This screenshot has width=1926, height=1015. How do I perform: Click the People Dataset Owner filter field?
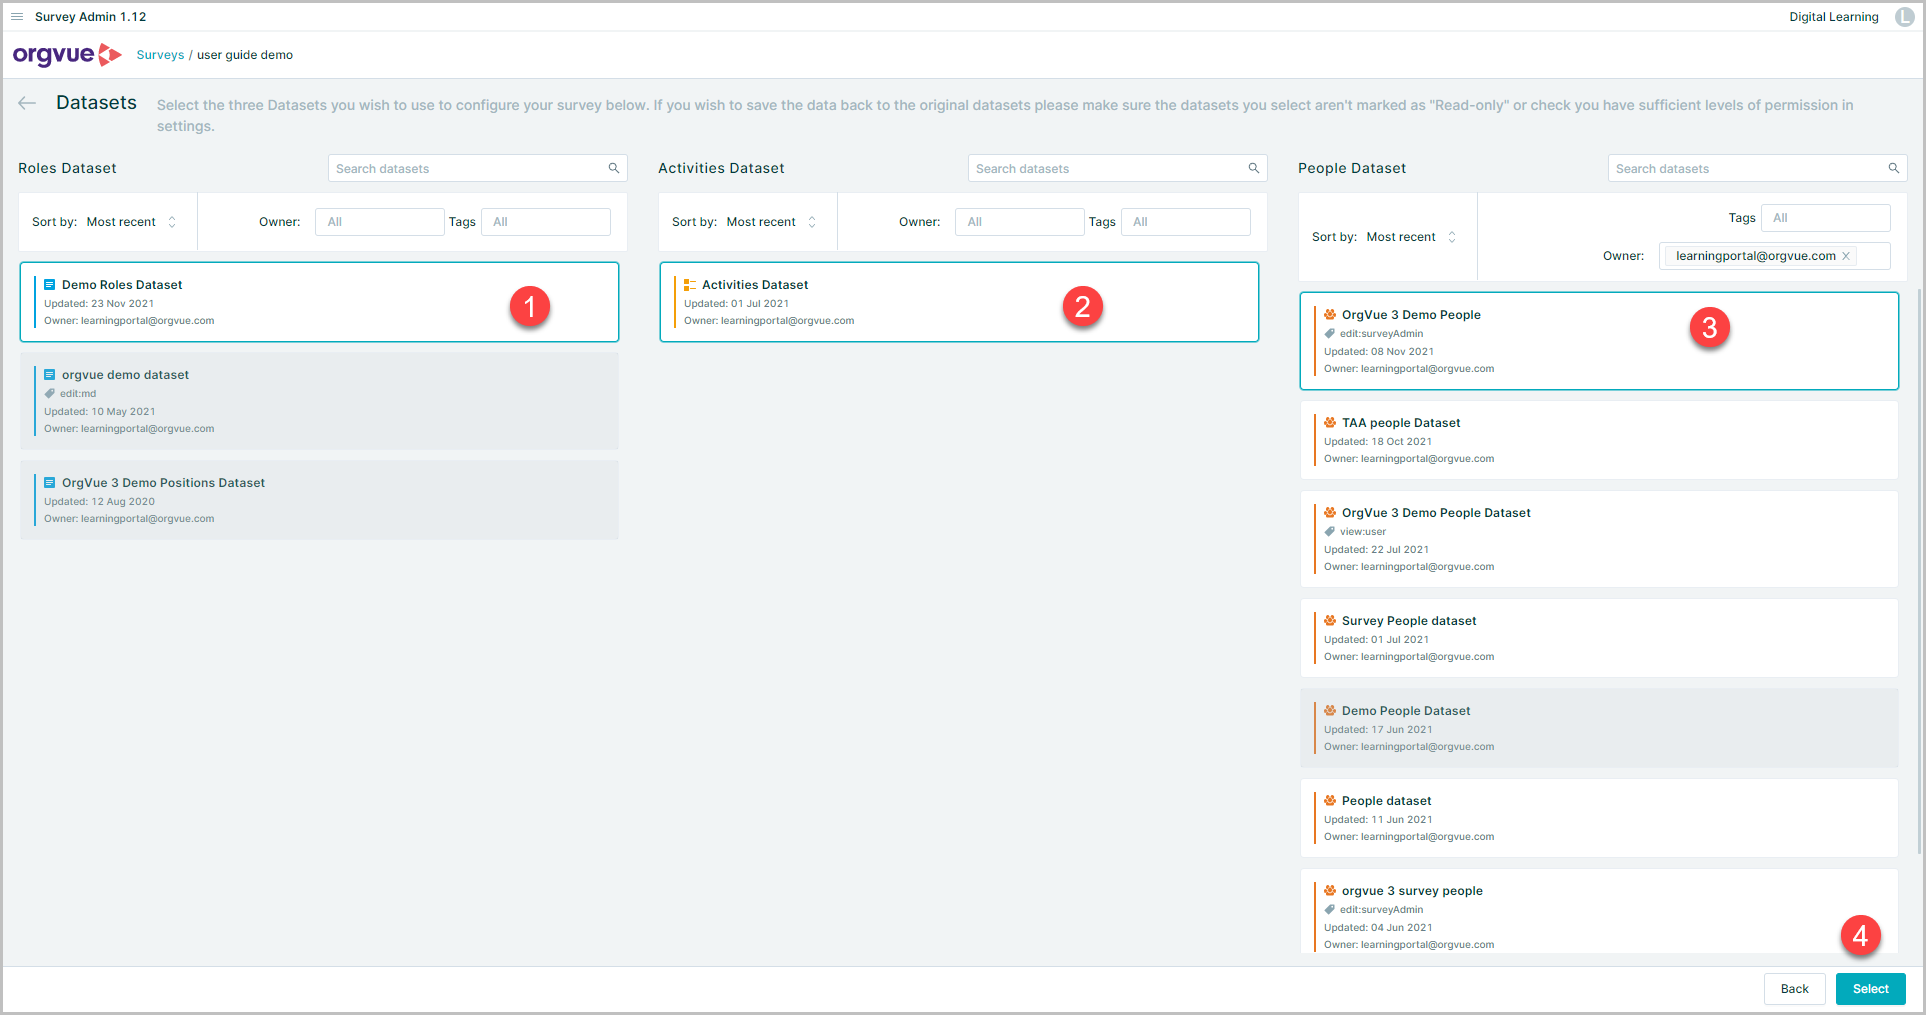click(x=1775, y=256)
